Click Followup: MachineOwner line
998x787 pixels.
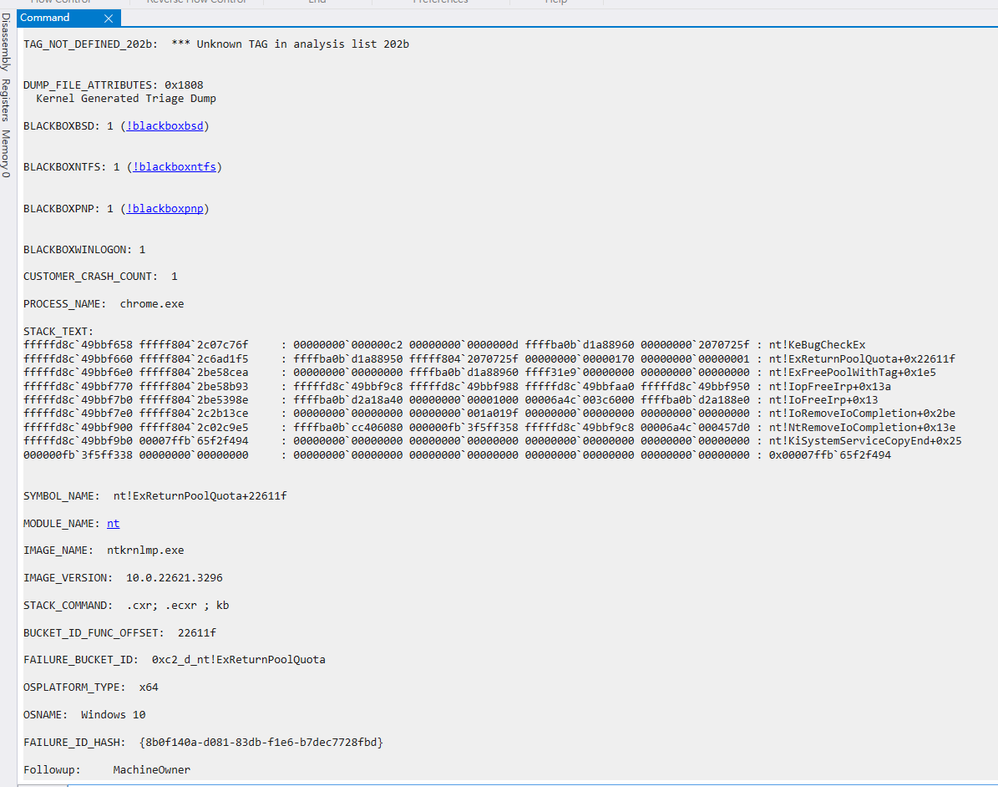point(107,770)
